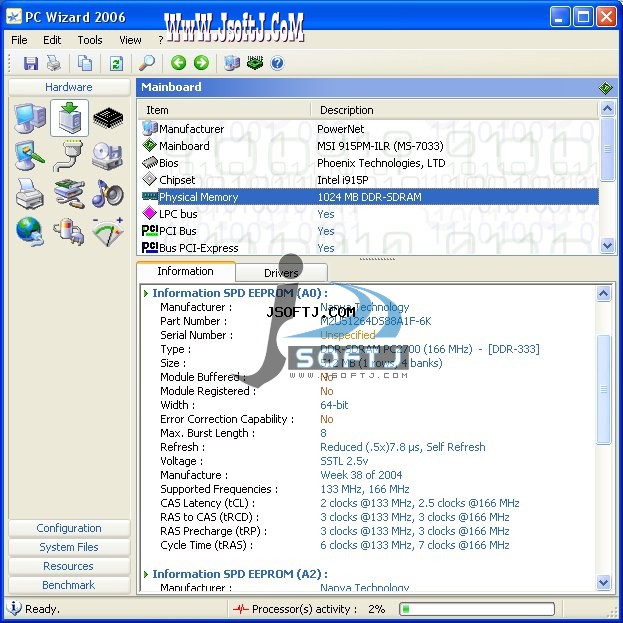Screen dimensions: 623x623
Task: Click scroll up arrow of information pane
Action: tap(604, 294)
